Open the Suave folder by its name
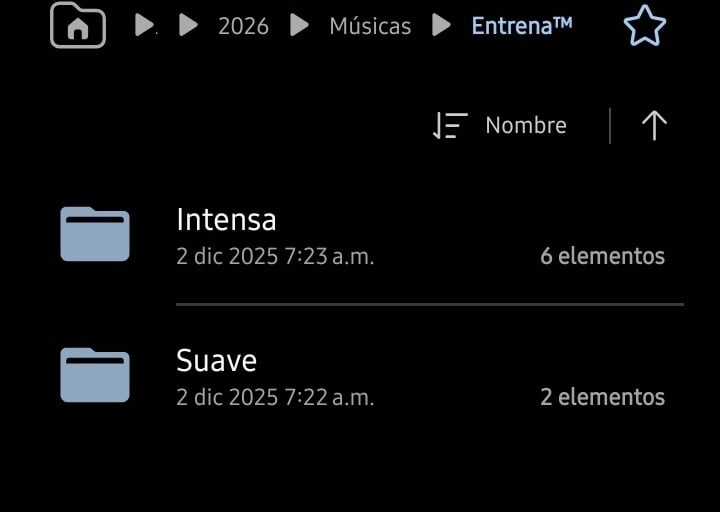Viewport: 720px width, 512px height. point(216,360)
